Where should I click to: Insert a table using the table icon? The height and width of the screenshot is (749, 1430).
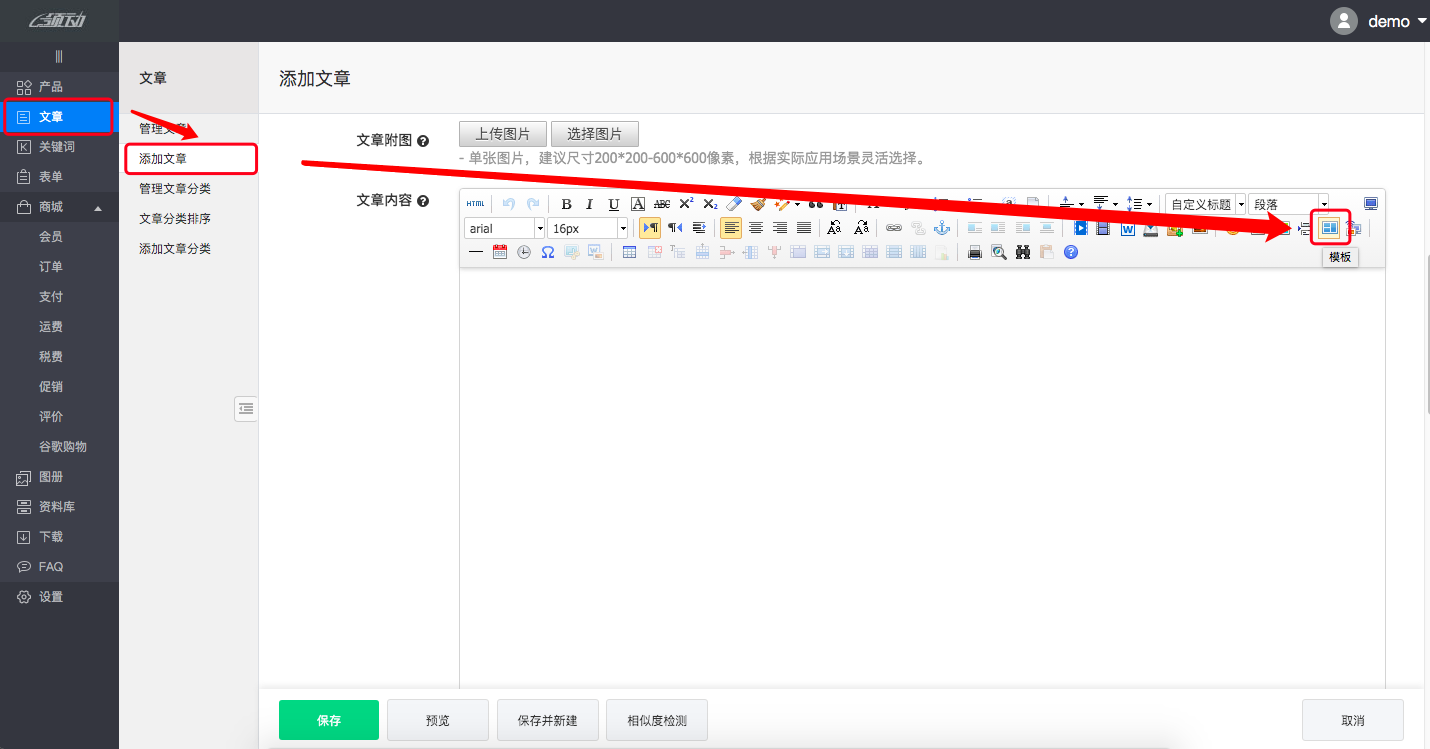[629, 252]
